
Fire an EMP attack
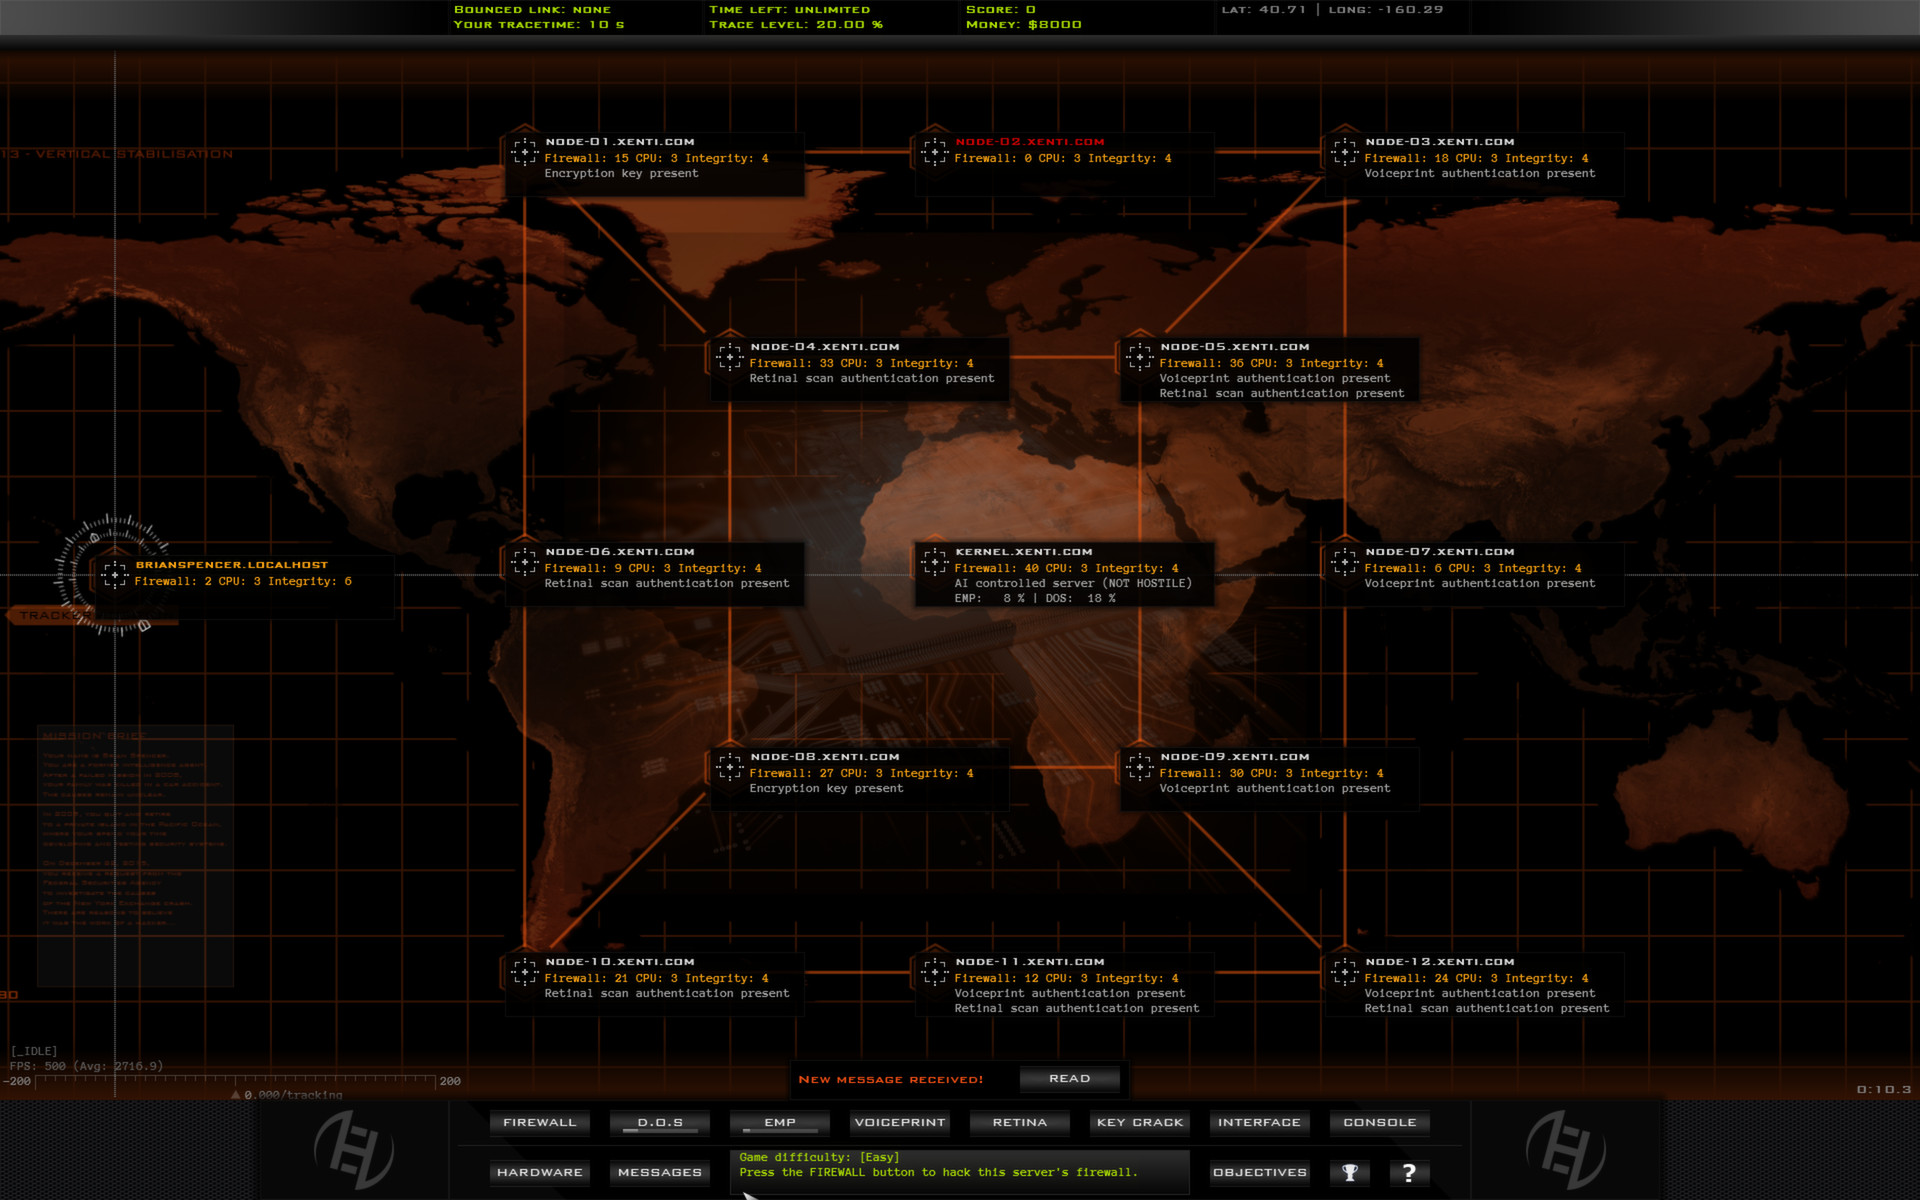(x=778, y=1122)
